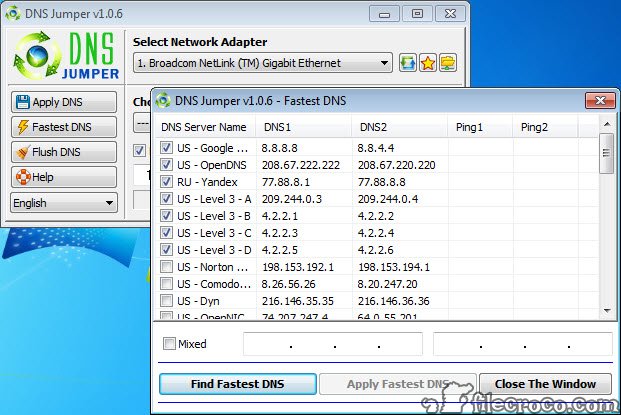Screen dimensions: 621x415
Task: Select the RU - Yandex server name
Action: click(207, 182)
